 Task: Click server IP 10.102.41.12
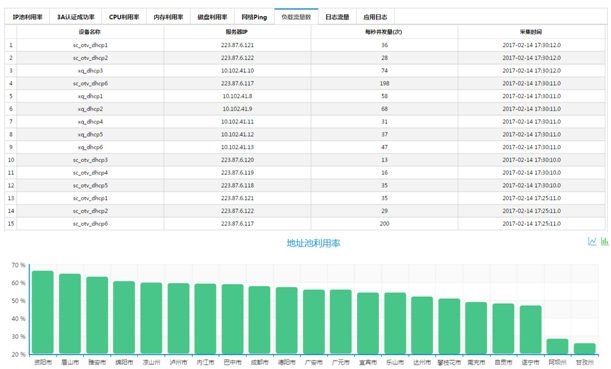(237, 134)
